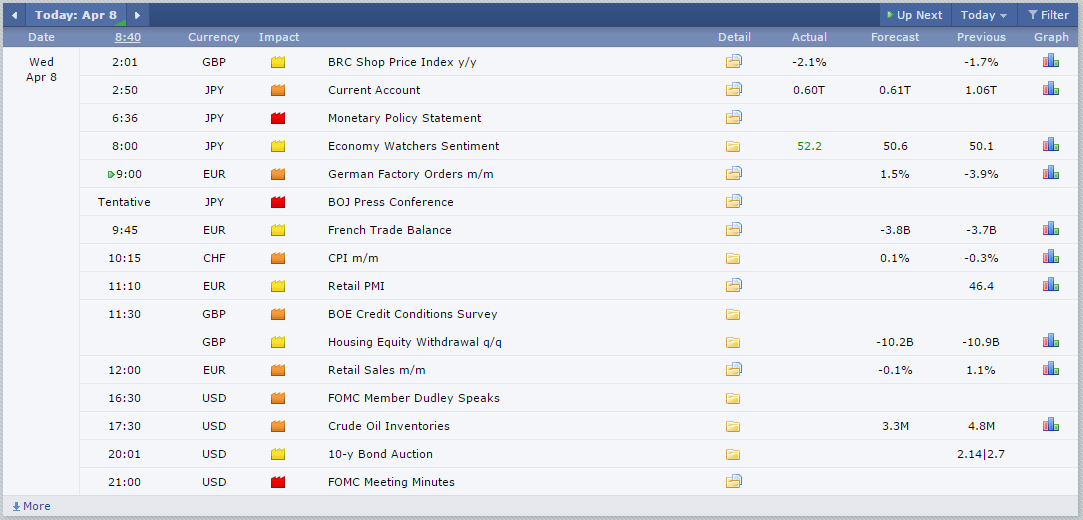
Task: Select the BOJ Press Conference event
Action: pos(391,202)
